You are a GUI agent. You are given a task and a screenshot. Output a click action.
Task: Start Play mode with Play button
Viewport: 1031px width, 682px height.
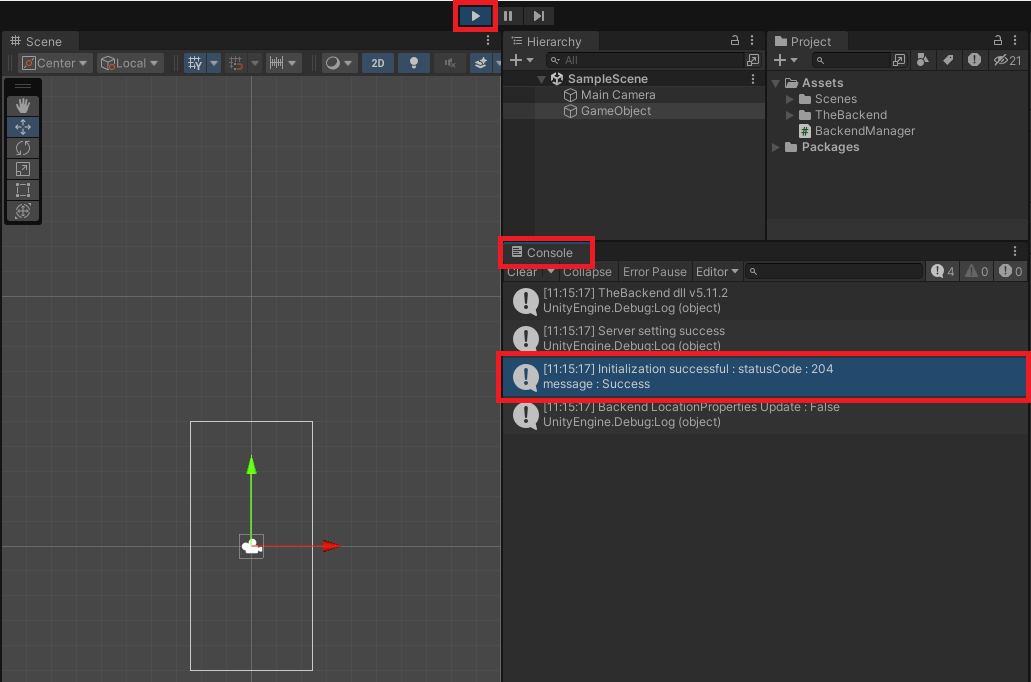pos(475,16)
